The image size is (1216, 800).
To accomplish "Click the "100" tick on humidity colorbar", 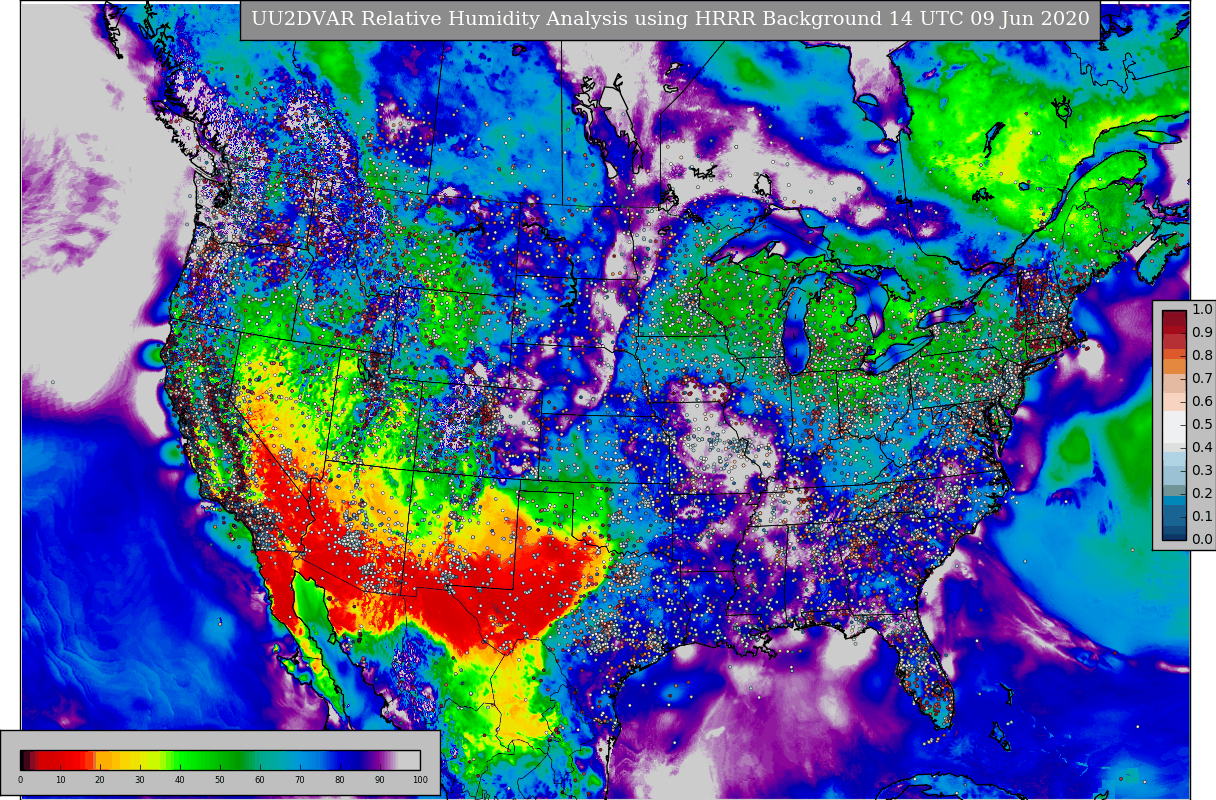I will (x=420, y=780).
